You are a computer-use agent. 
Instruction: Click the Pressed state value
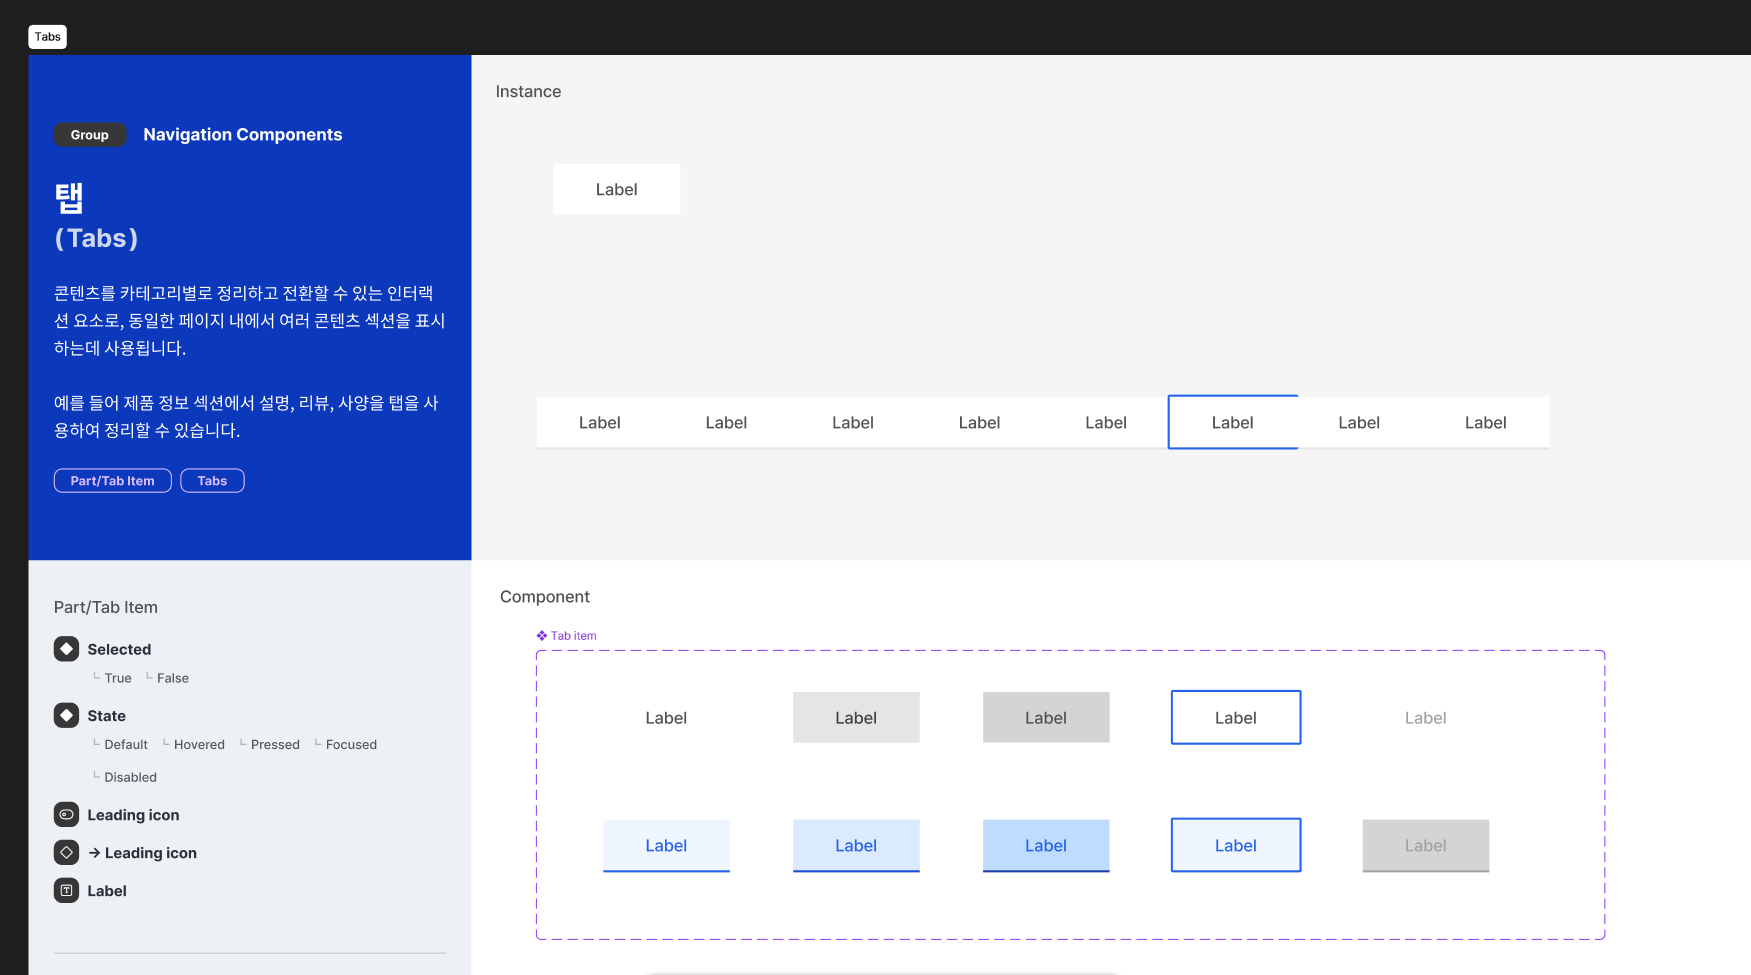(275, 745)
